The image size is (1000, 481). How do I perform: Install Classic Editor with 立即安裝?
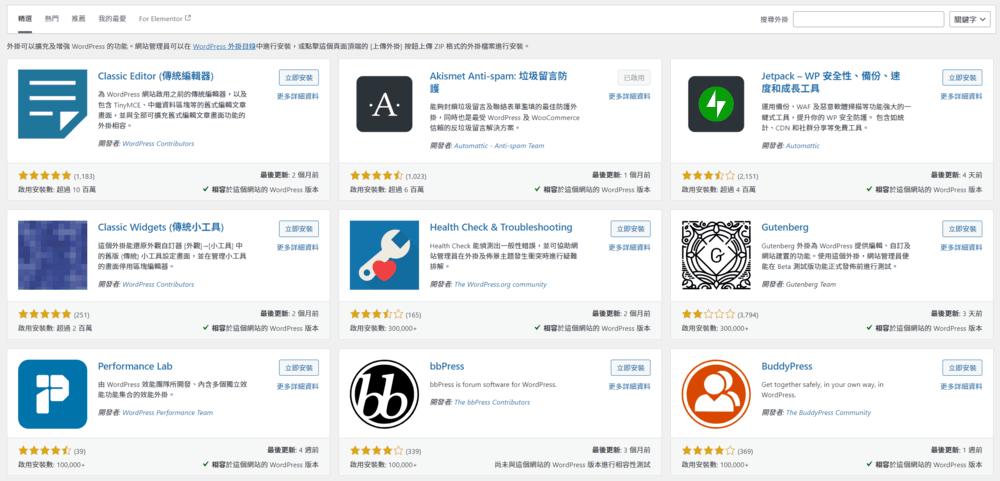[x=298, y=78]
